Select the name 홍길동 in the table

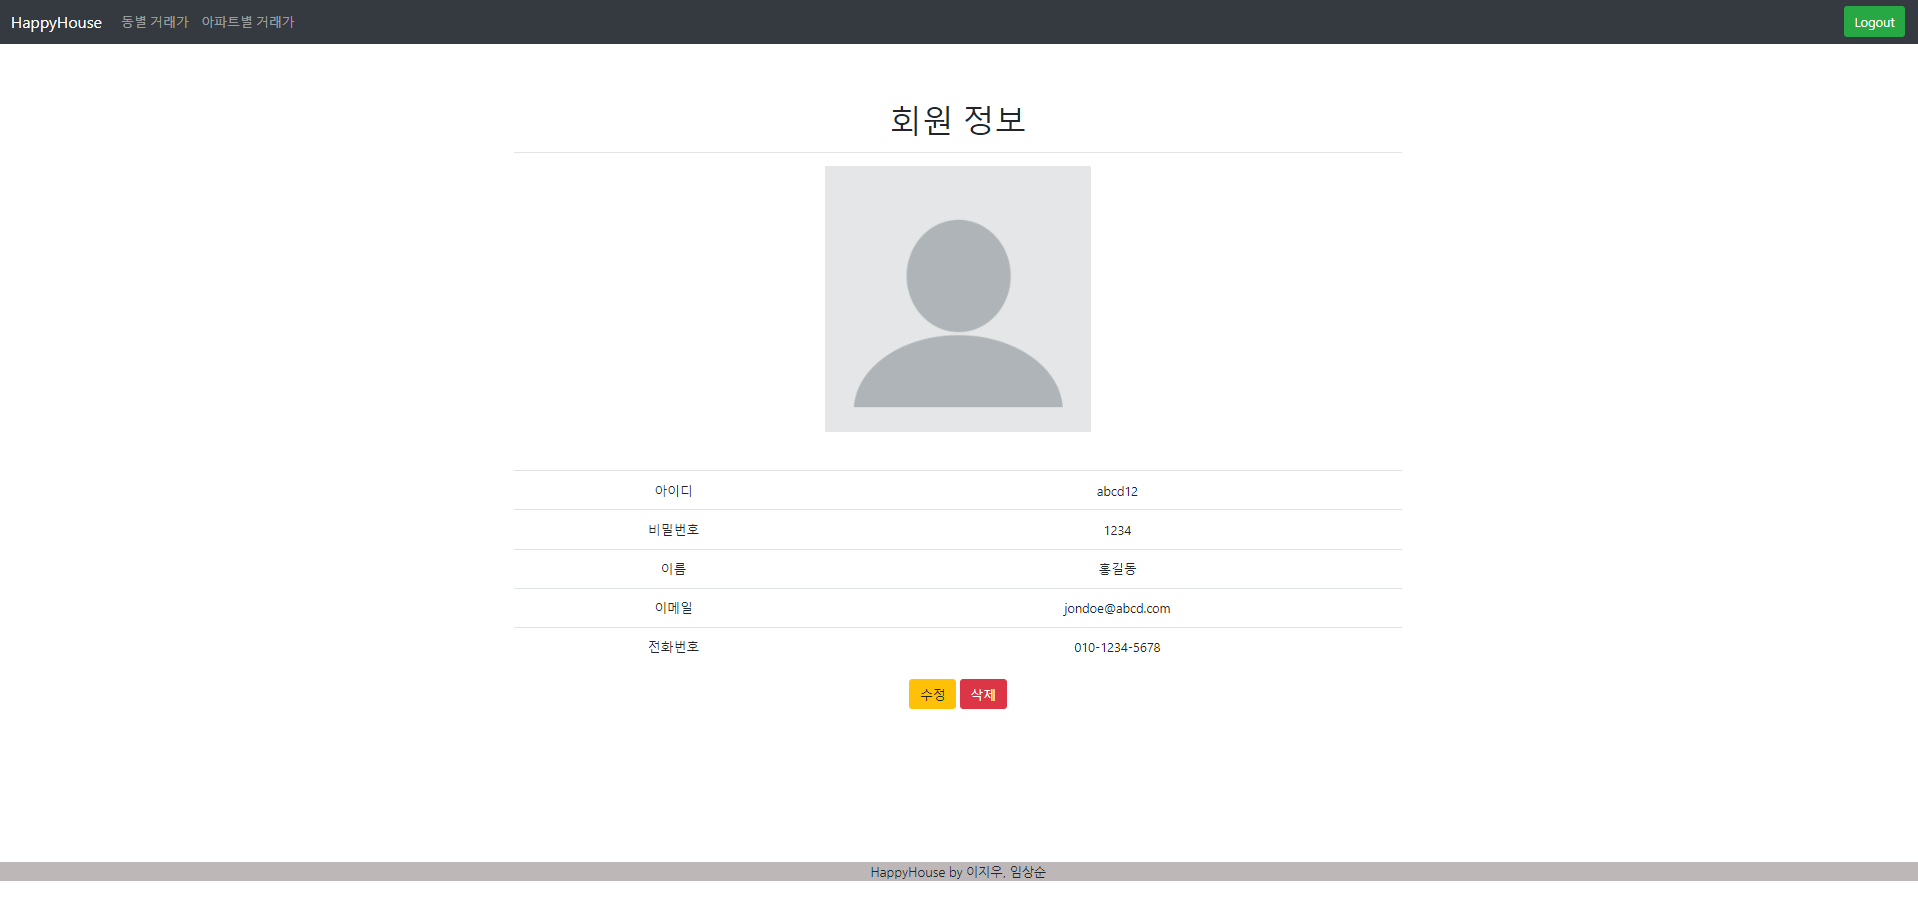pyautogui.click(x=1117, y=568)
